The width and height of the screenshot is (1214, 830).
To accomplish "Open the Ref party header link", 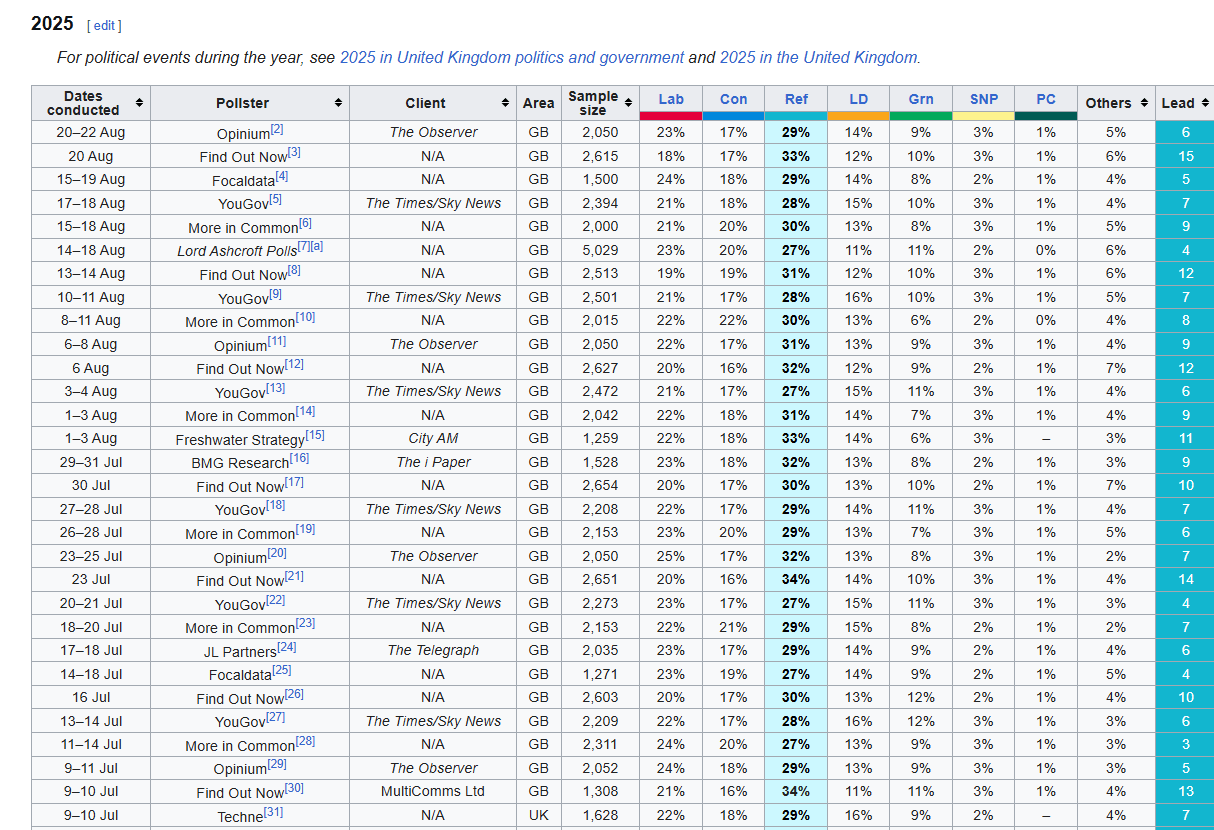I will click(796, 99).
